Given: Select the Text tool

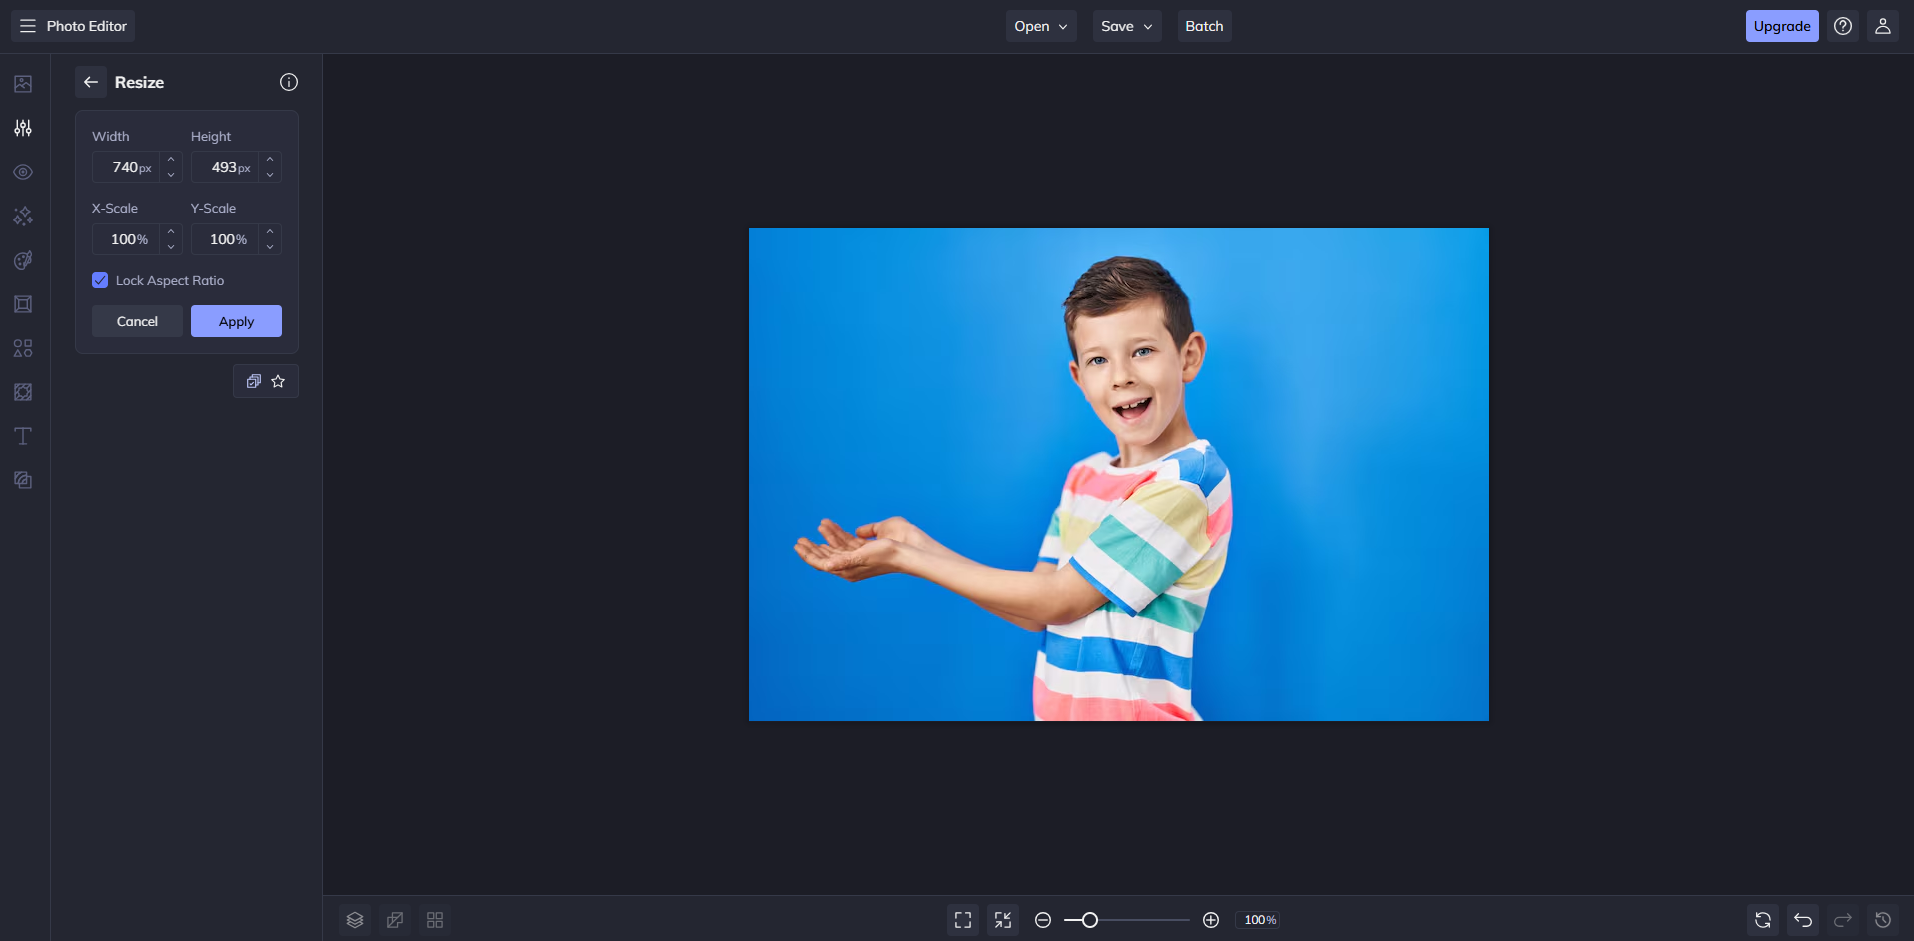Looking at the screenshot, I should [x=22, y=436].
